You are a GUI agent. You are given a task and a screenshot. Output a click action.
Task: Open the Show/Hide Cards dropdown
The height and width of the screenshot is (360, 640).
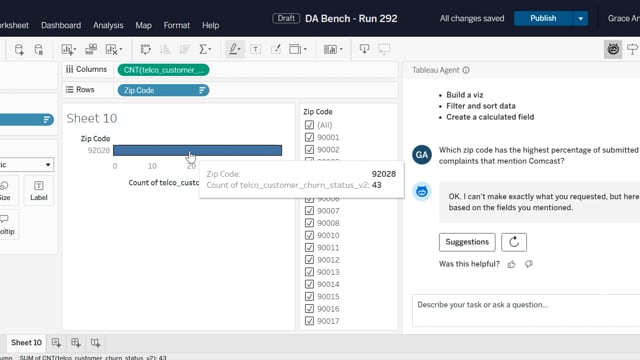333,49
